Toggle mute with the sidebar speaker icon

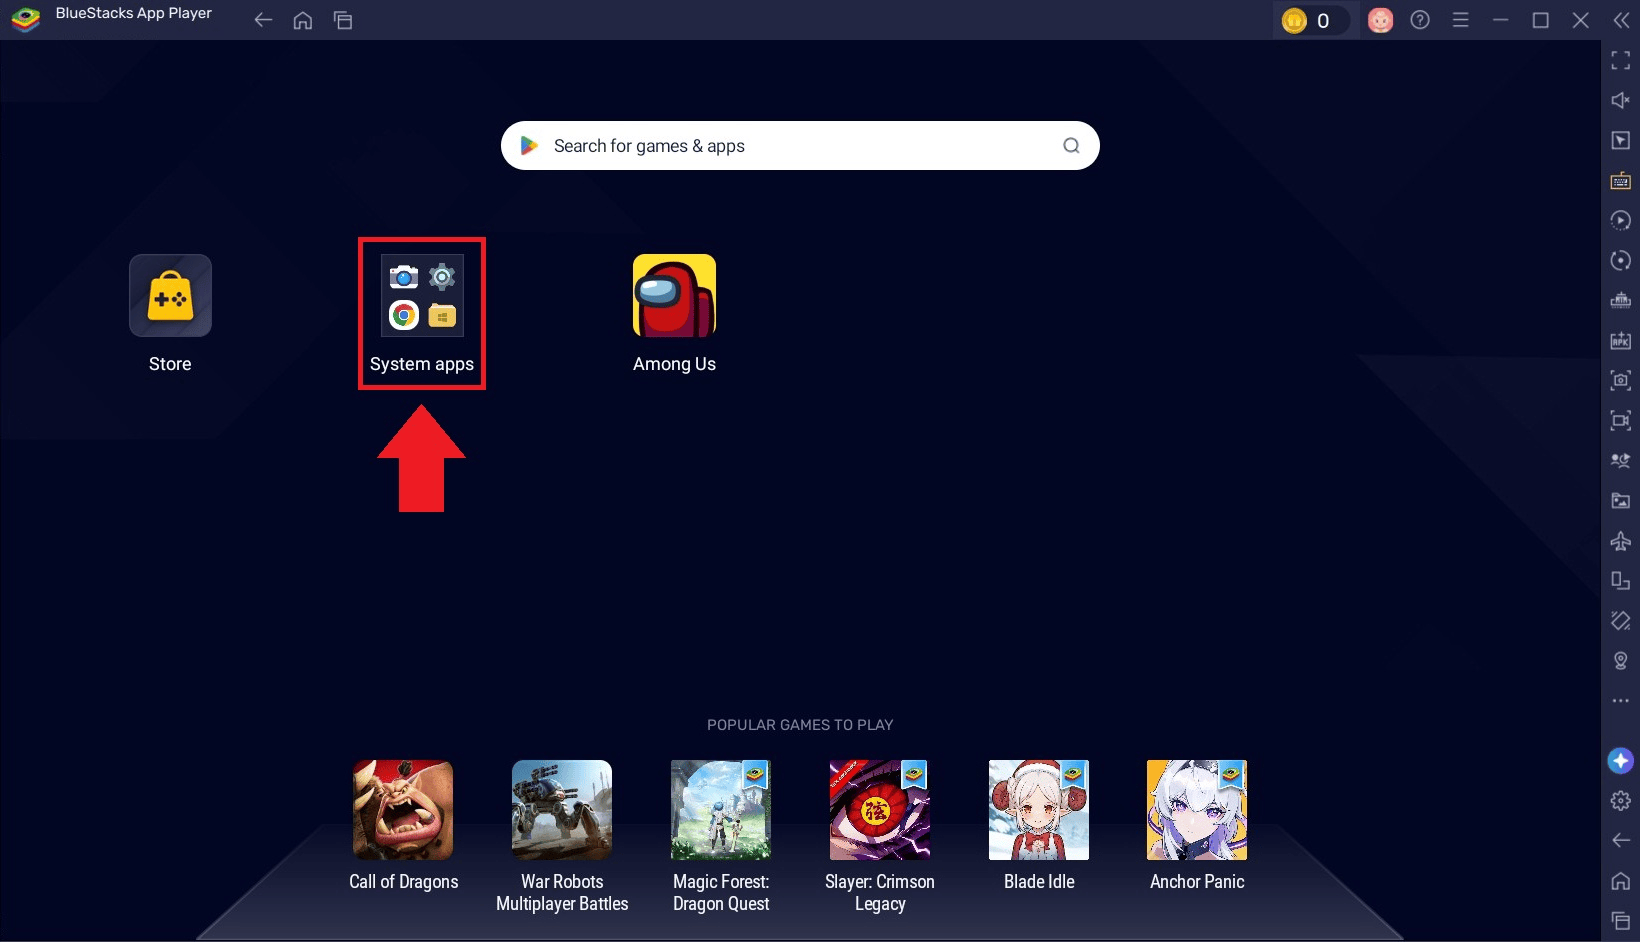(x=1621, y=100)
